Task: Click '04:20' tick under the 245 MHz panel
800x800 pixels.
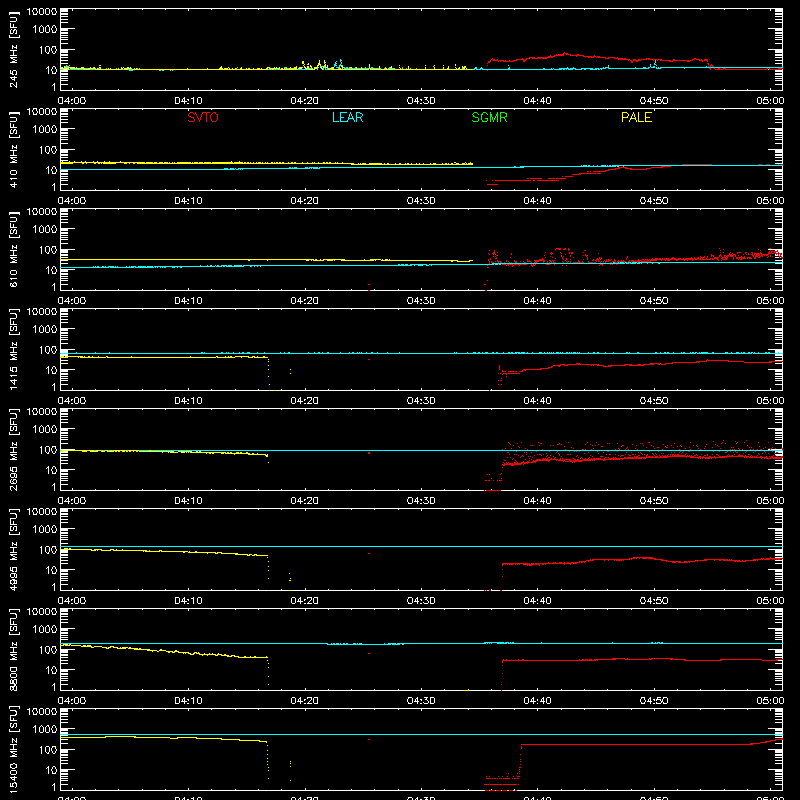Action: 305,101
